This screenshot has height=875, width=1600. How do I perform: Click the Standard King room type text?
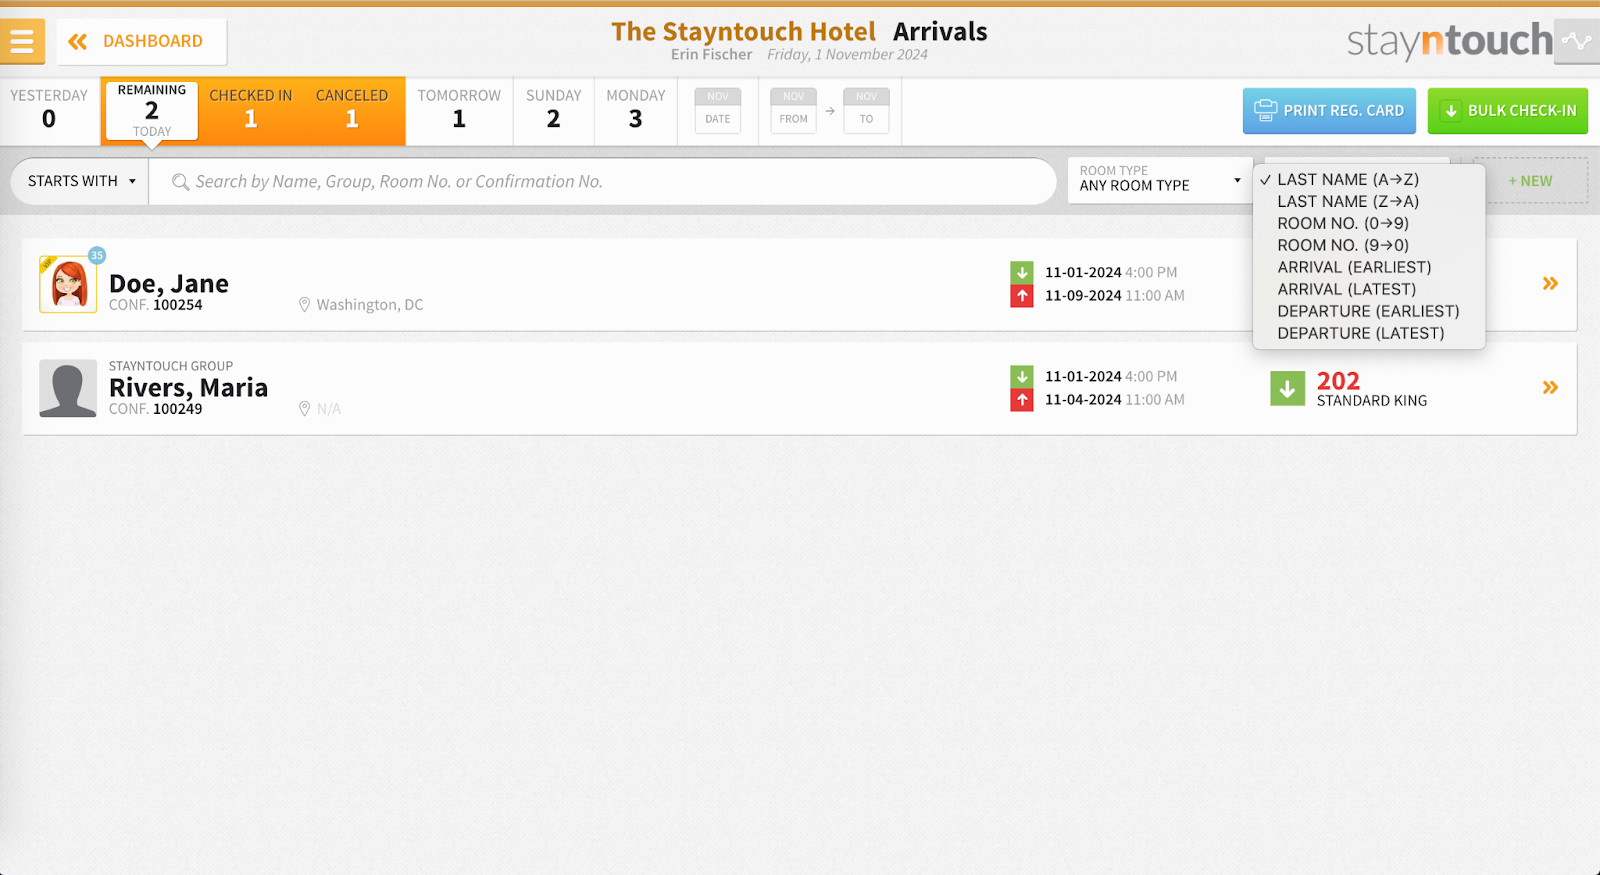coord(1372,401)
